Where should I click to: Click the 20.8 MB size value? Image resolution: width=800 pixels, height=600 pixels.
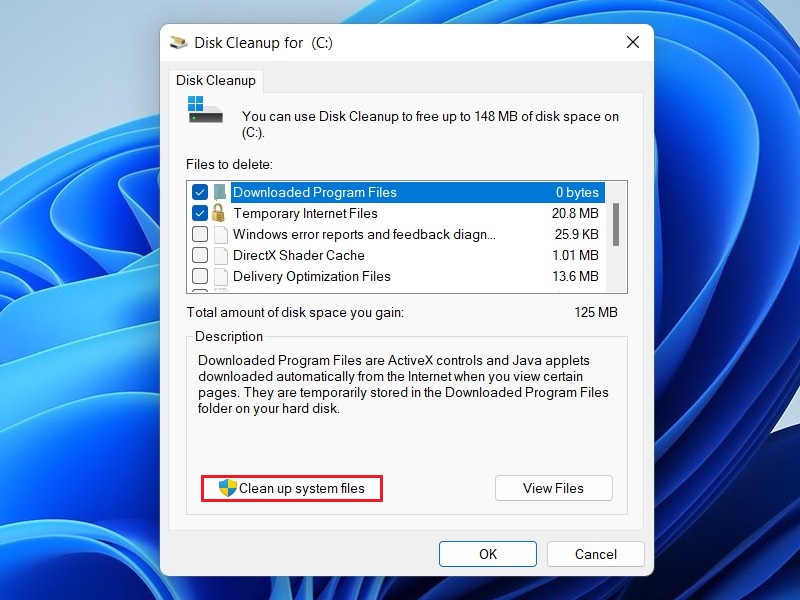[575, 213]
